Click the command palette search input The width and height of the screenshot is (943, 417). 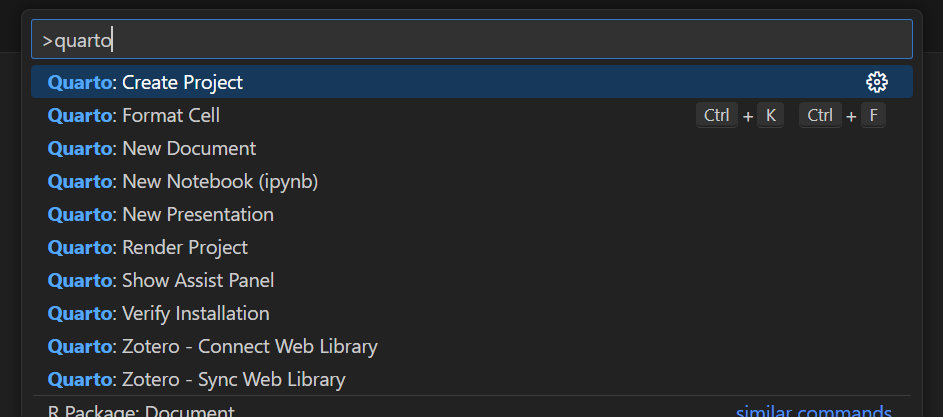pyautogui.click(x=470, y=40)
